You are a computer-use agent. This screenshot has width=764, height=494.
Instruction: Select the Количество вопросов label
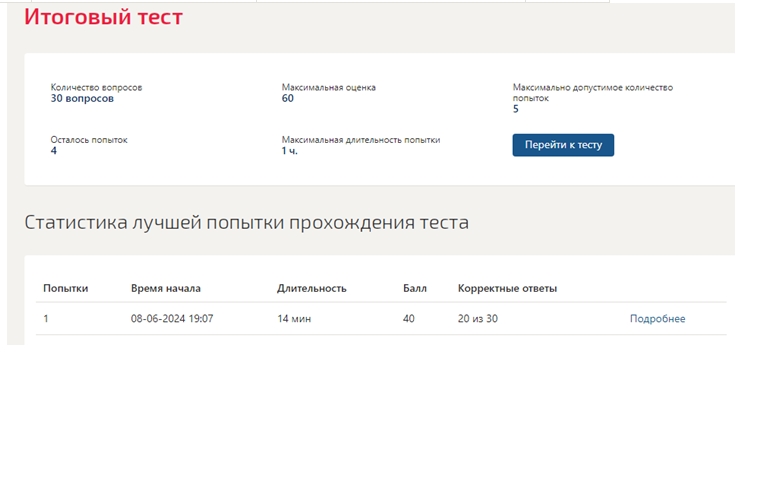96,88
